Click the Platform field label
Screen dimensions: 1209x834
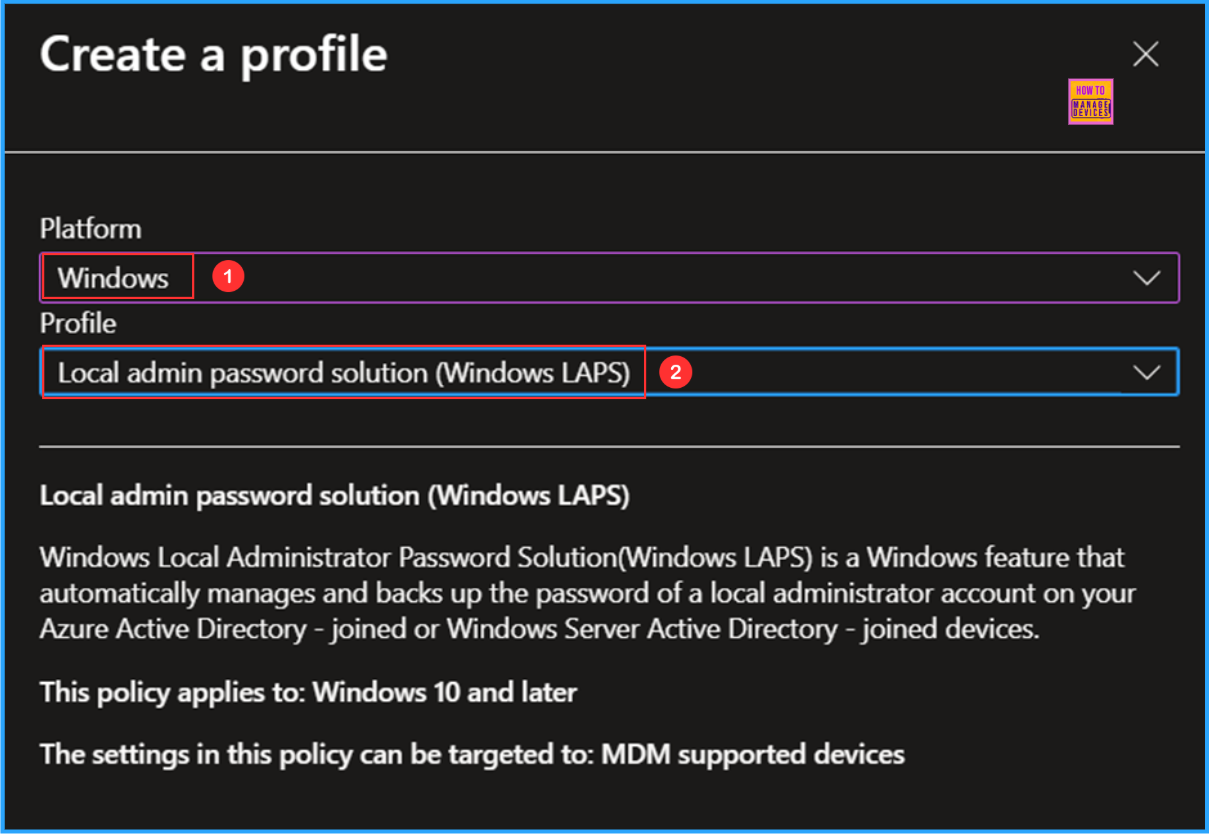click(90, 229)
